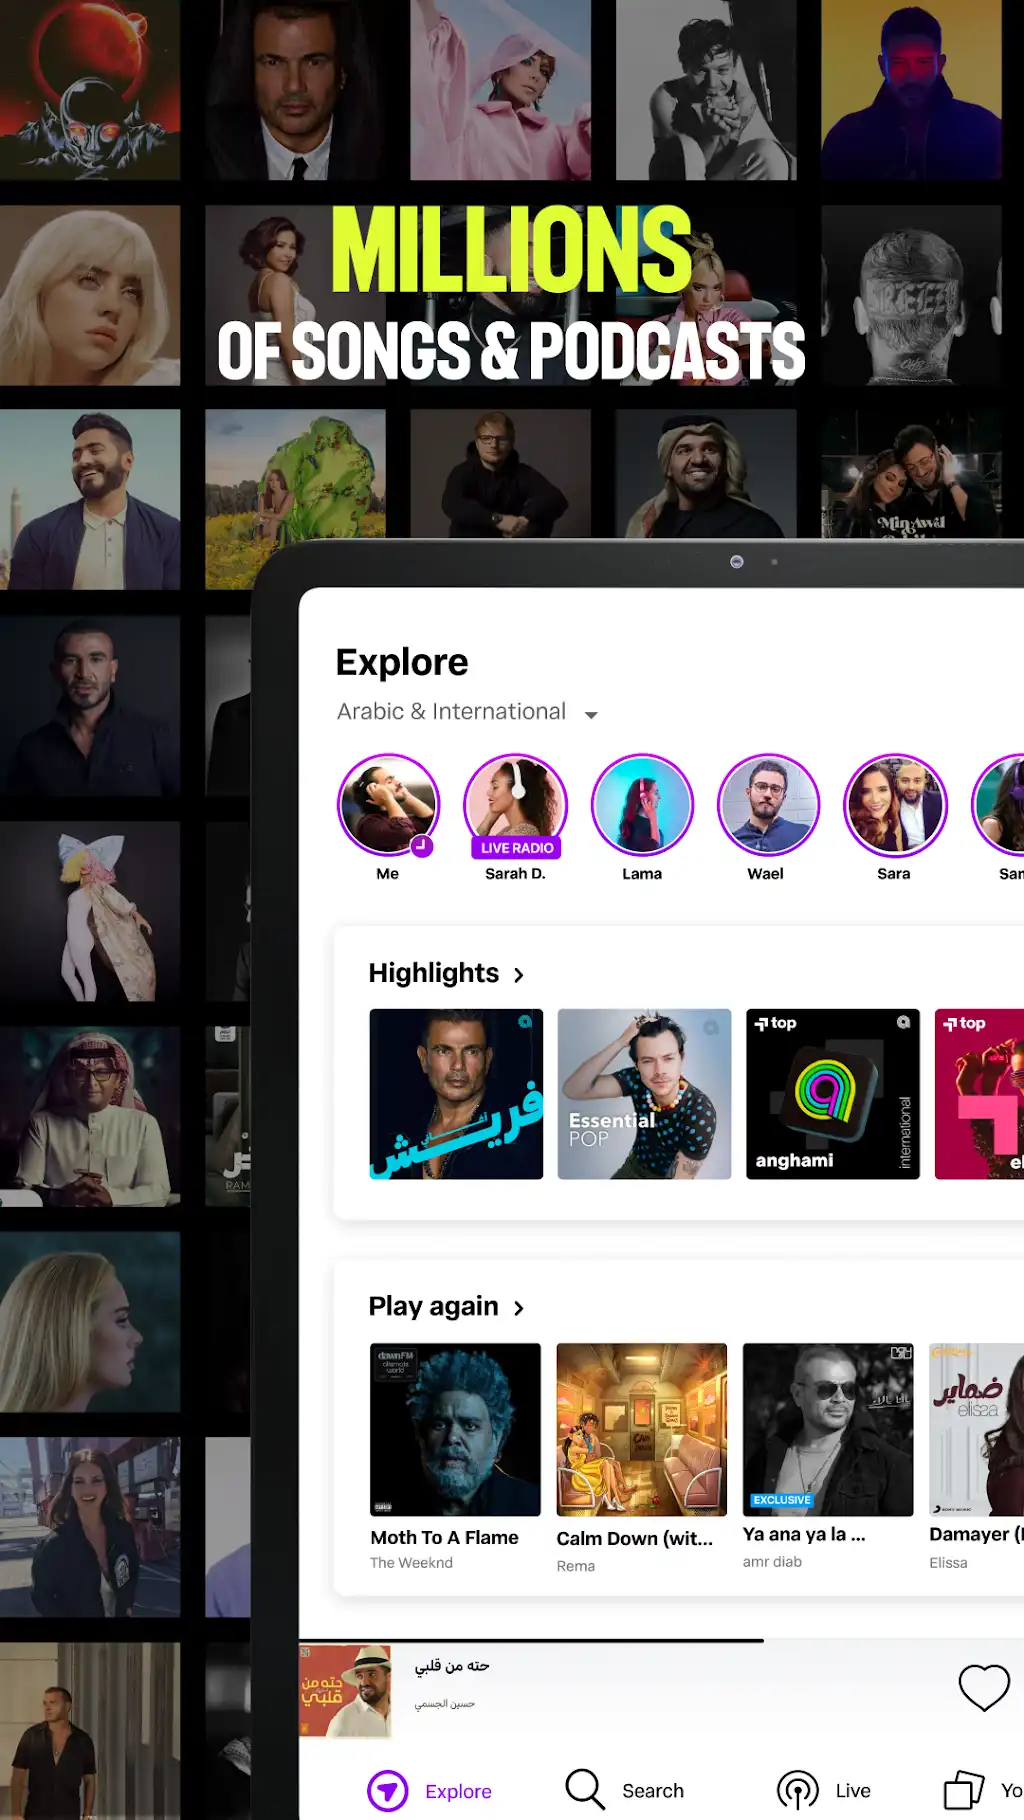The image size is (1024, 1820).
Task: Expand Play again section chevron
Action: coord(519,1308)
